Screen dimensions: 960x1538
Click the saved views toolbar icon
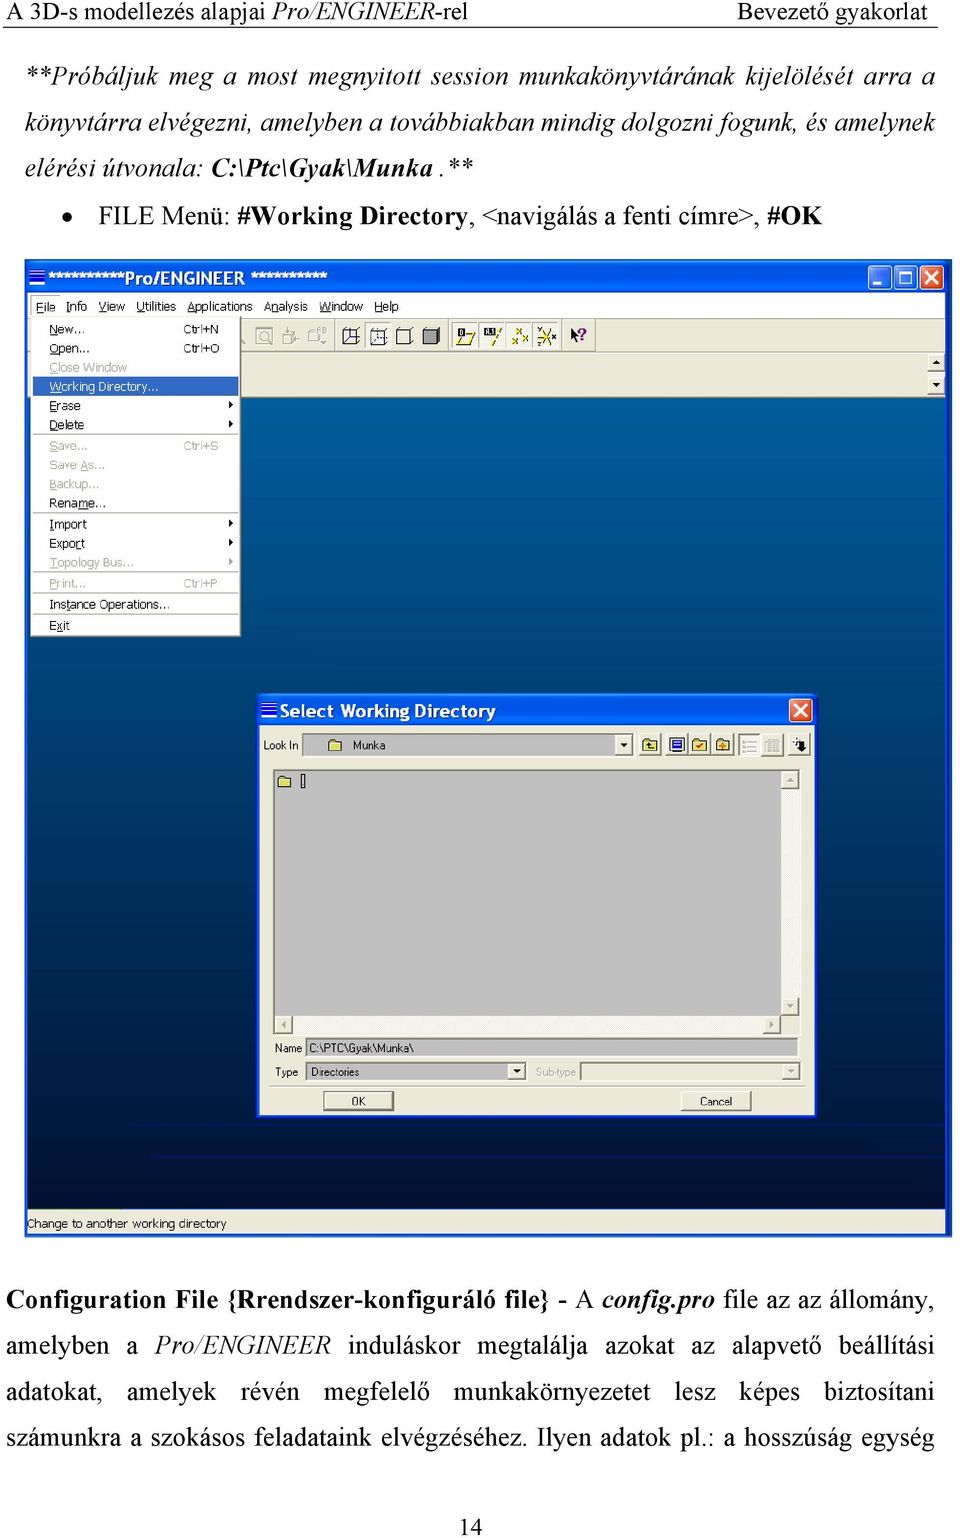(317, 336)
